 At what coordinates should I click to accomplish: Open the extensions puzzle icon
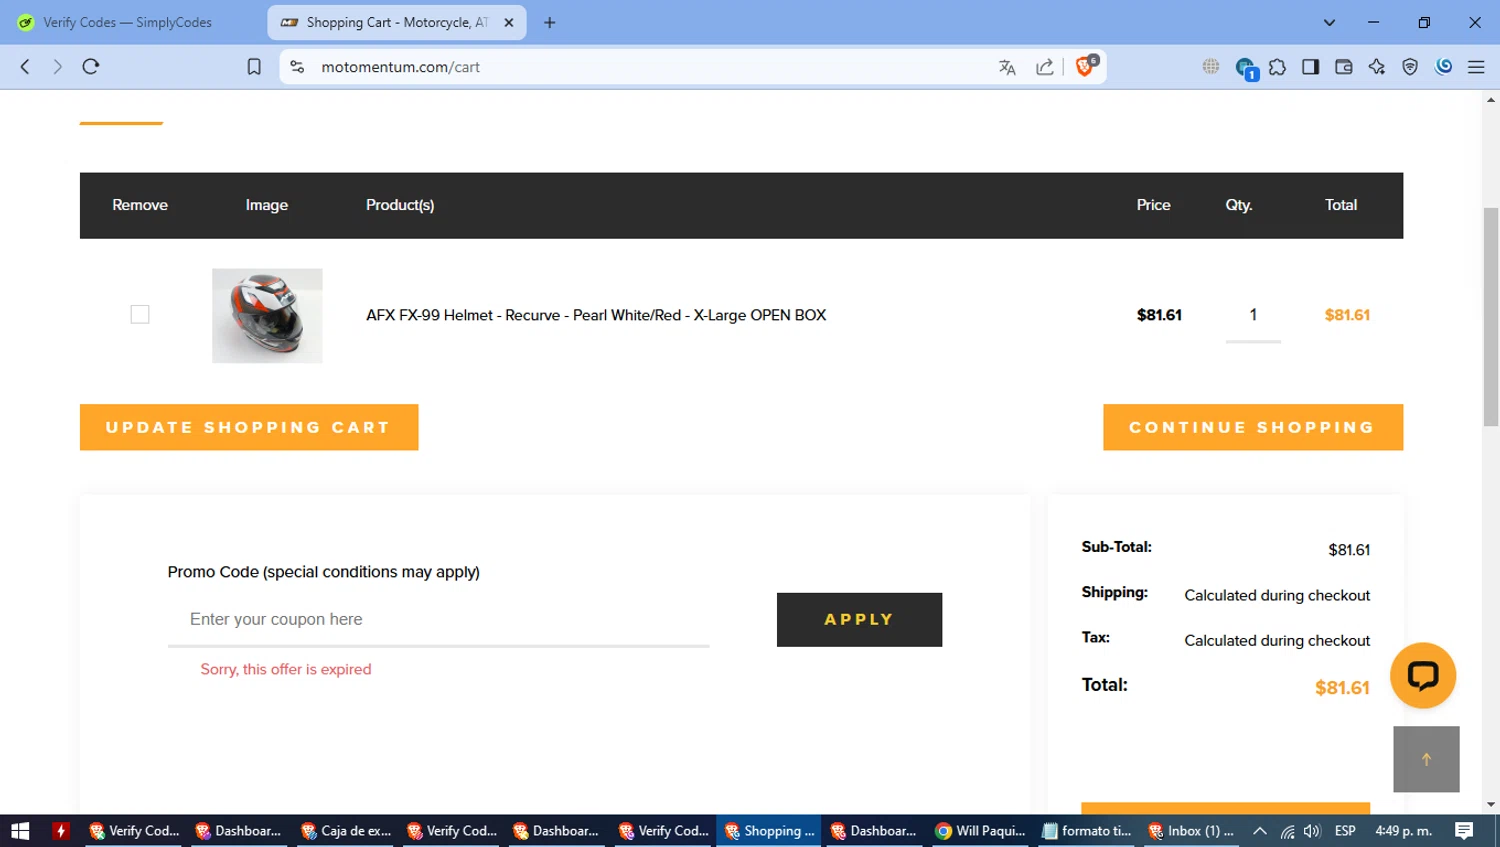coord(1277,67)
